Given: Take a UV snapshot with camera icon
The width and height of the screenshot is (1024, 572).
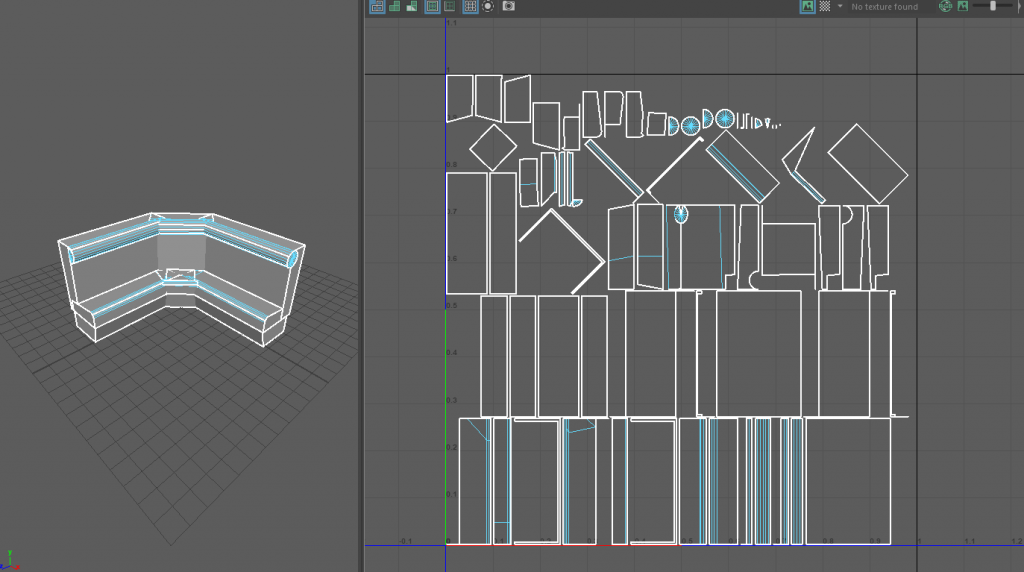Looking at the screenshot, I should (x=509, y=6).
